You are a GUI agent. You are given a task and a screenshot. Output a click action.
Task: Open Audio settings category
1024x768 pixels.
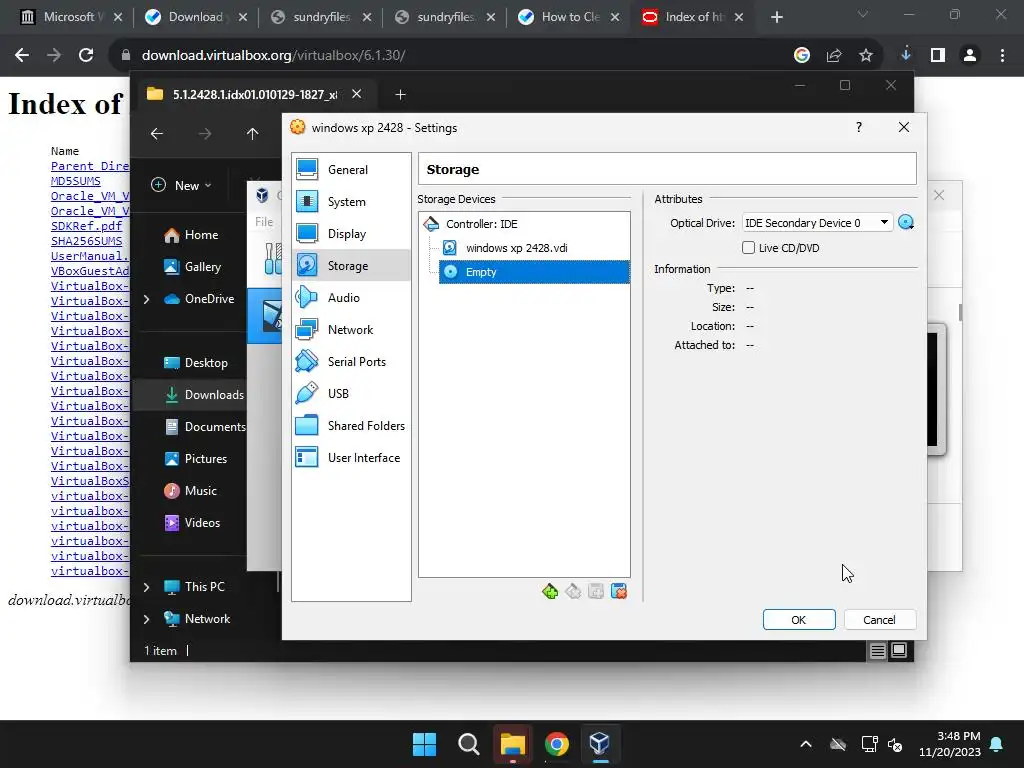pos(351,298)
